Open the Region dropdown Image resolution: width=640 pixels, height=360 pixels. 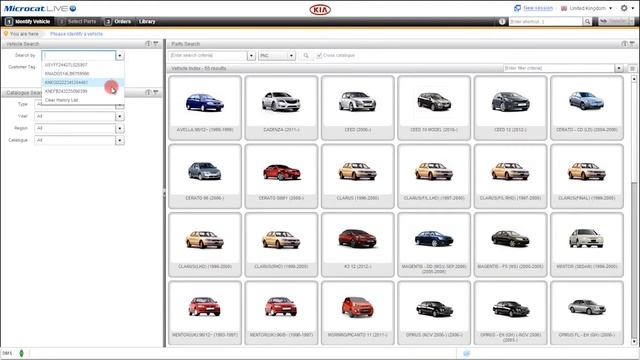pyautogui.click(x=120, y=128)
